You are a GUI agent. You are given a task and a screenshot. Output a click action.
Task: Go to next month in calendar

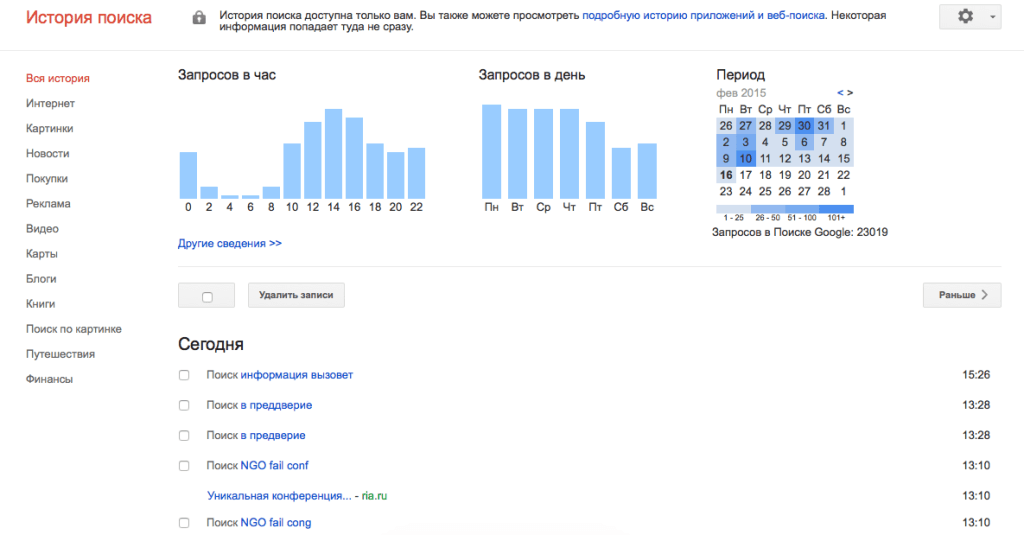point(850,93)
